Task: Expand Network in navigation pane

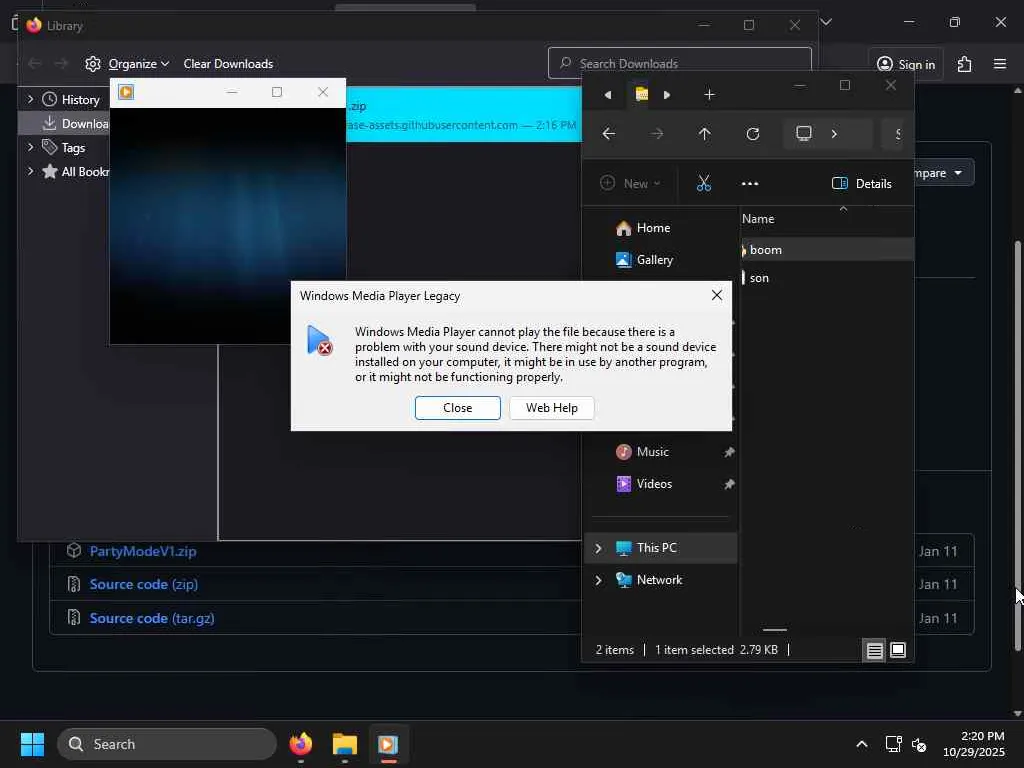Action: pos(598,580)
